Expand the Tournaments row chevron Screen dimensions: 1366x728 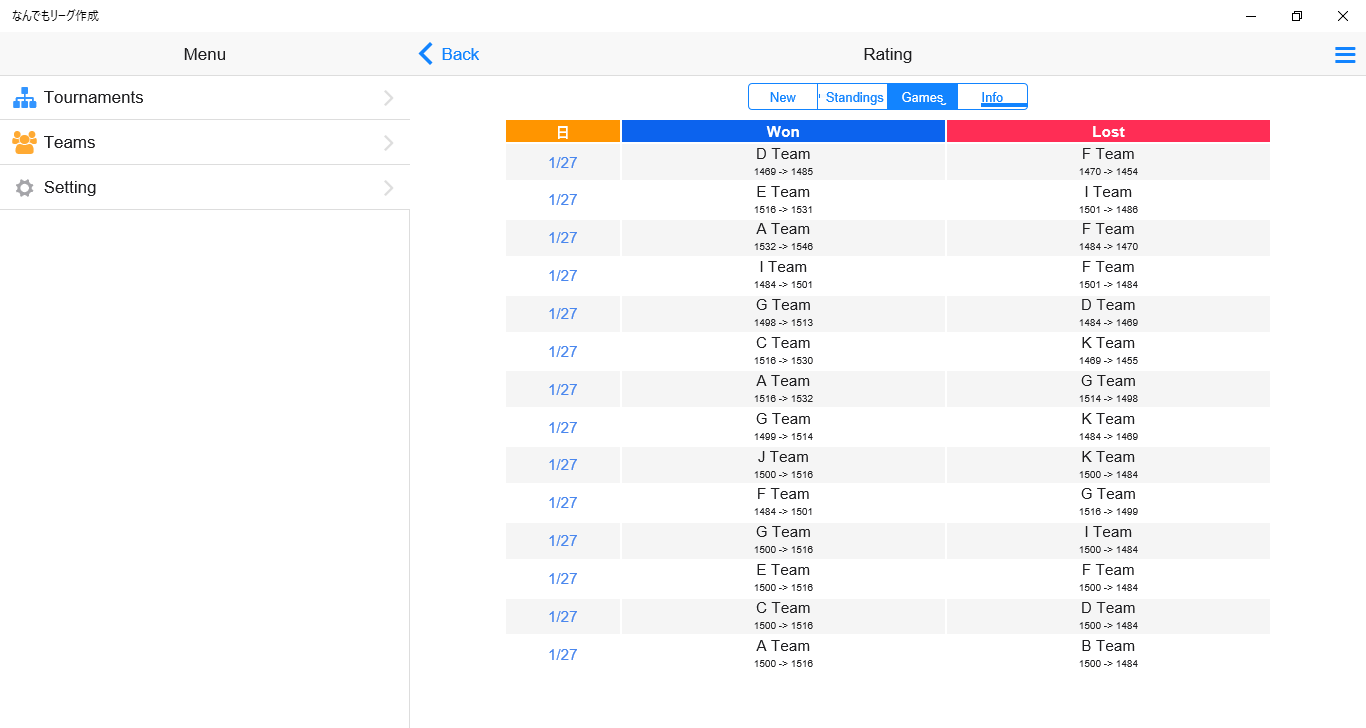[x=389, y=98]
